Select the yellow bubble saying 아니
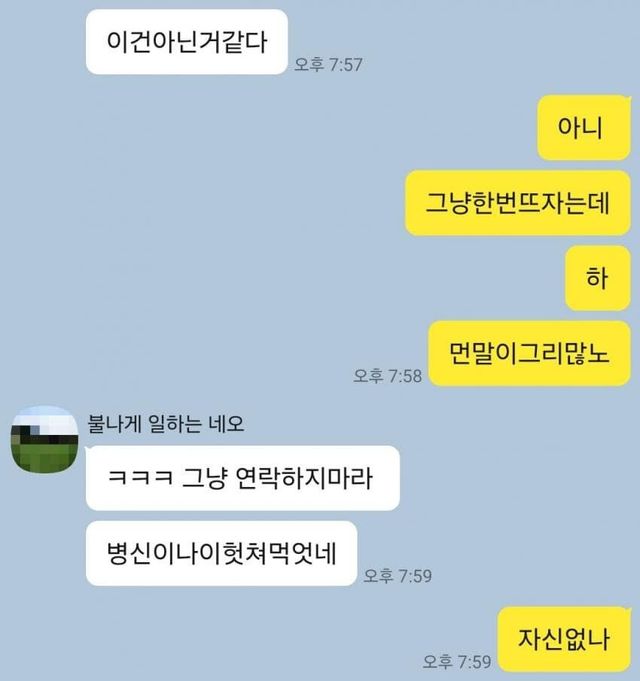 (x=584, y=128)
